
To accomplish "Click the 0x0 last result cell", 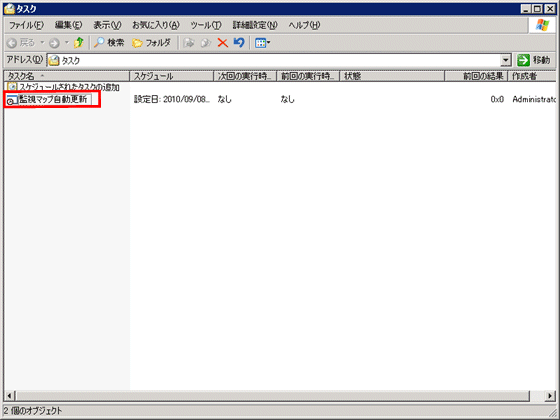I will coord(497,99).
